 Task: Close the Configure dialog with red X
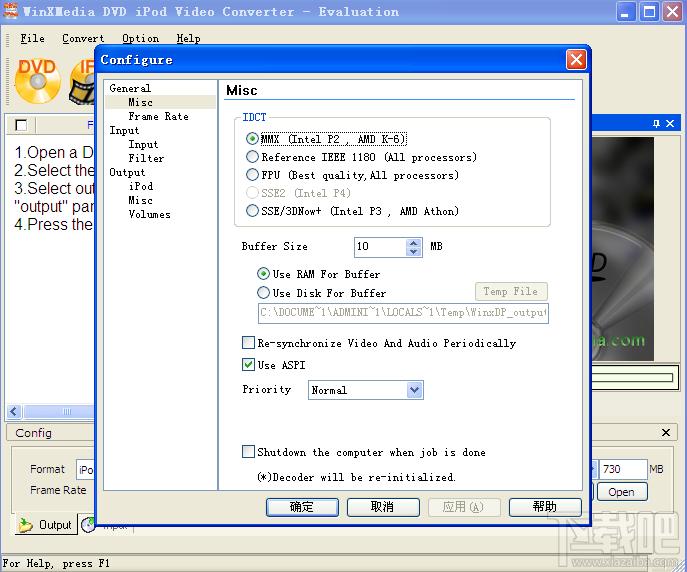coord(576,60)
